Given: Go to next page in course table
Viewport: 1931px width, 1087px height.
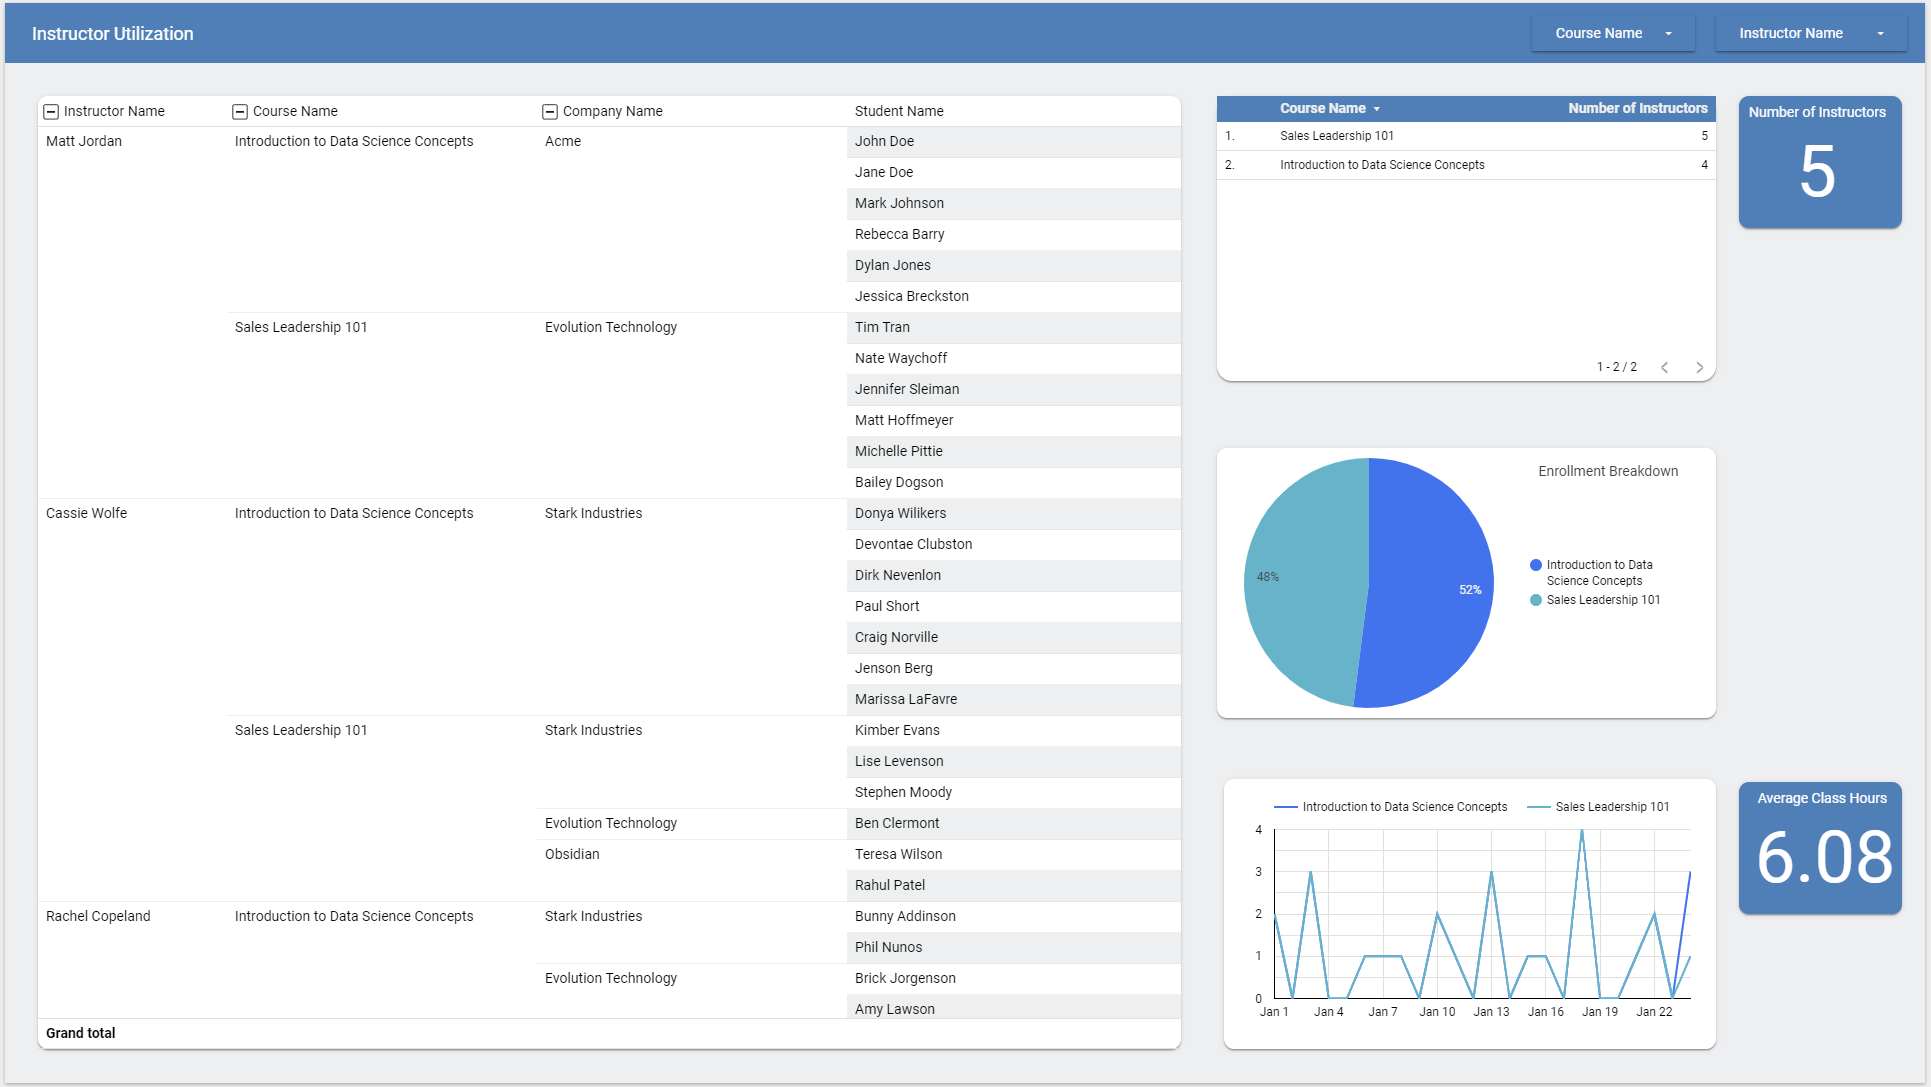Looking at the screenshot, I should coord(1699,367).
